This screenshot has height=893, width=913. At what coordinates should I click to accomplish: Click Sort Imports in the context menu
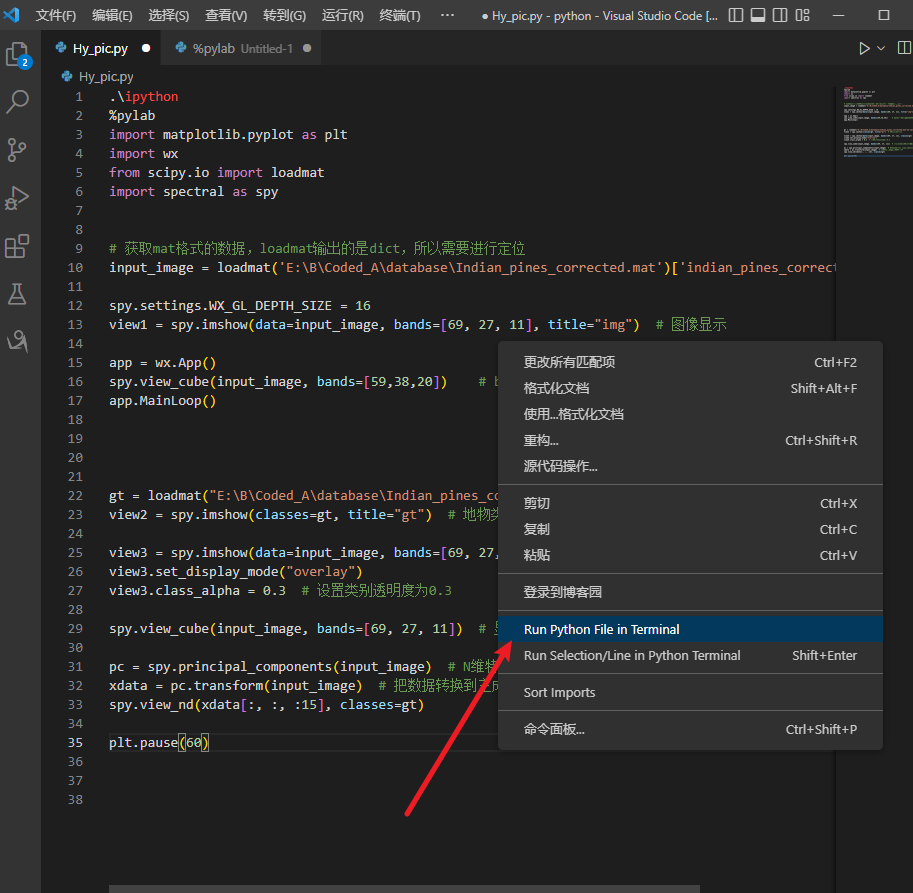coord(559,692)
